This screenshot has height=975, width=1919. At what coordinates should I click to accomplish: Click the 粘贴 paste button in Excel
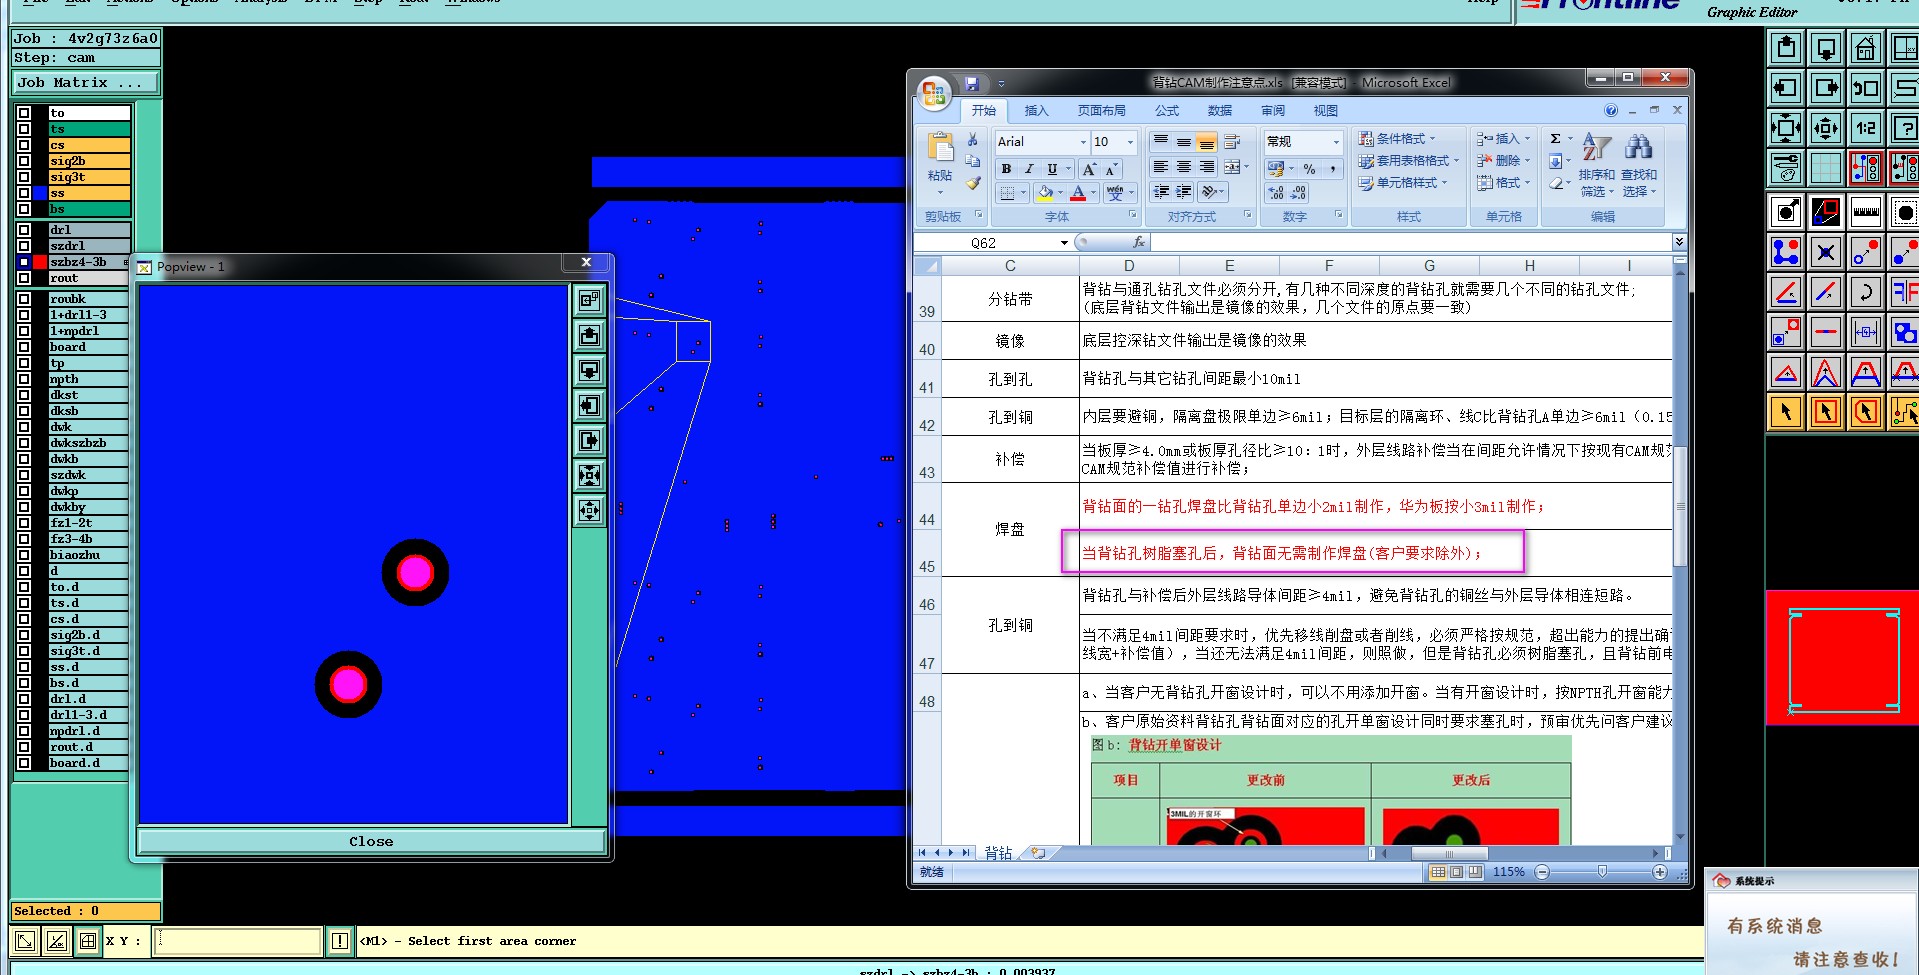pyautogui.click(x=939, y=163)
